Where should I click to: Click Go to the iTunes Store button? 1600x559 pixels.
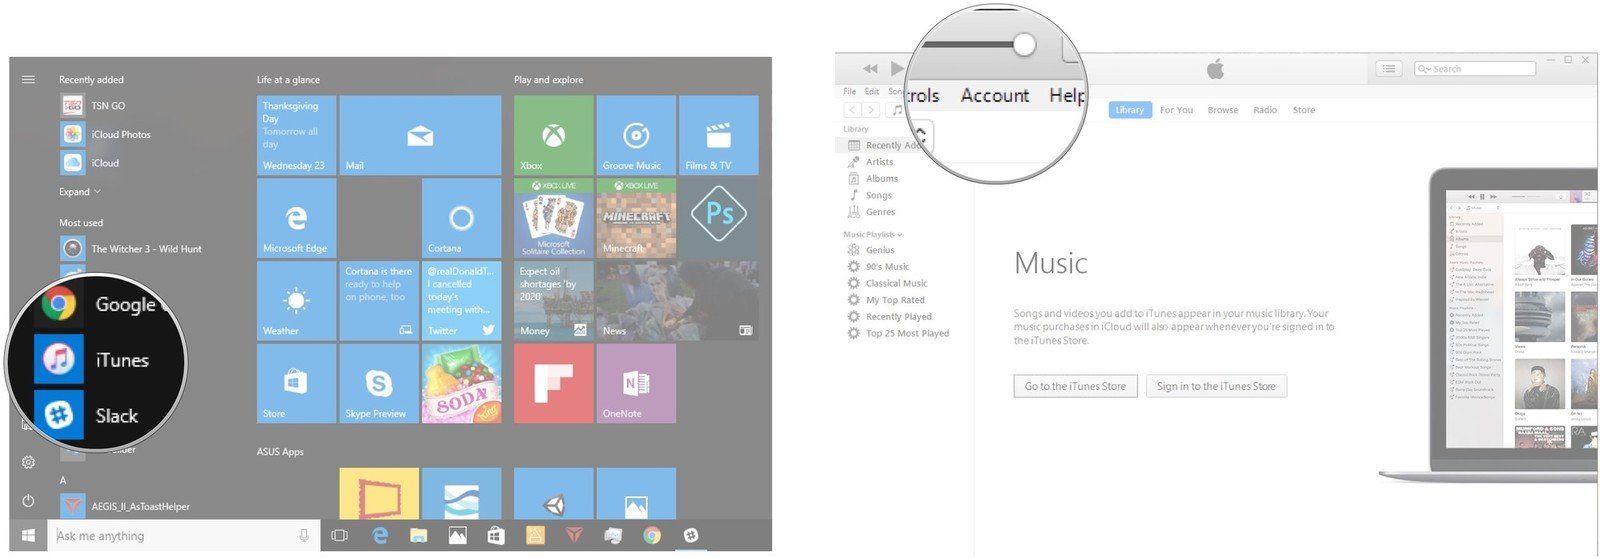(x=1075, y=386)
